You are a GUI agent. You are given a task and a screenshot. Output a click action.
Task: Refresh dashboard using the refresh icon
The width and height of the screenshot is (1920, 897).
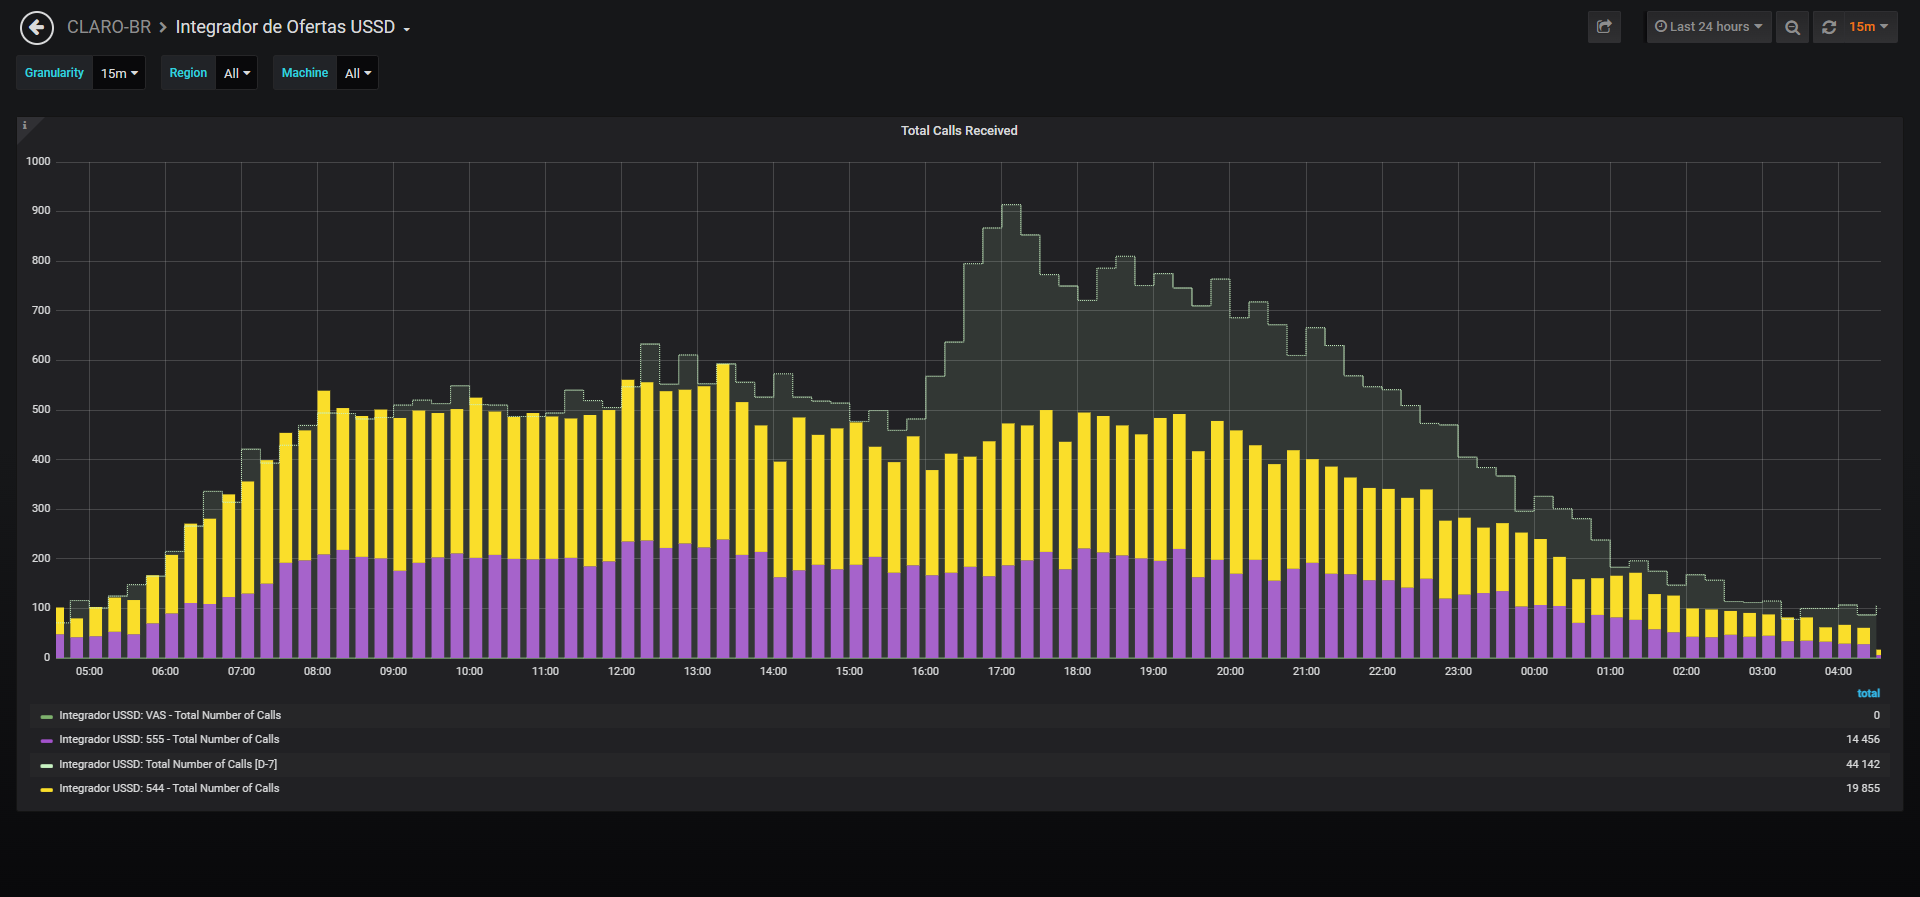point(1829,27)
